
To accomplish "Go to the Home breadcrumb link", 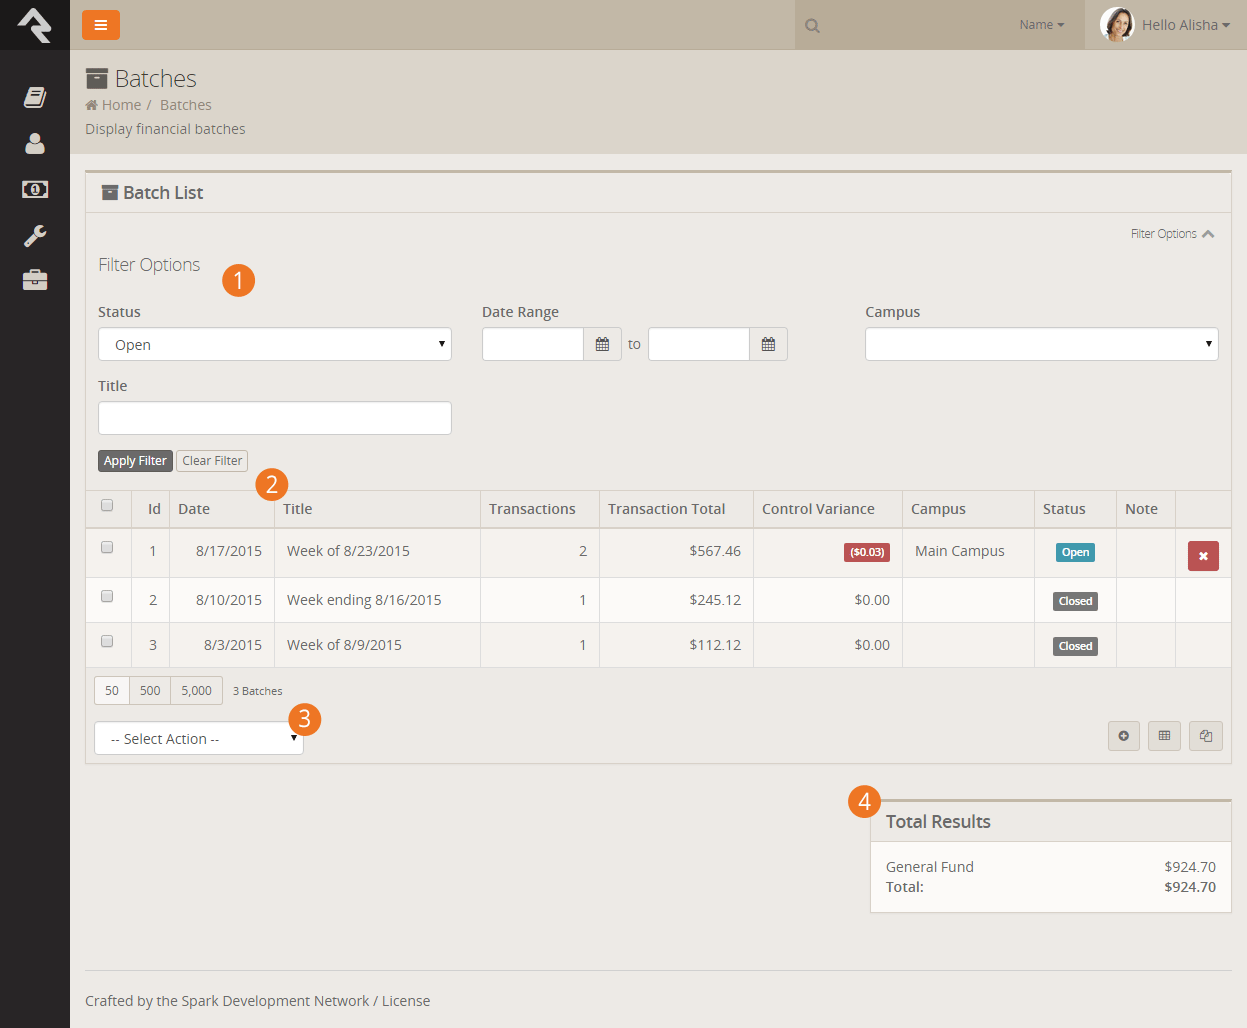I will pyautogui.click(x=121, y=105).
